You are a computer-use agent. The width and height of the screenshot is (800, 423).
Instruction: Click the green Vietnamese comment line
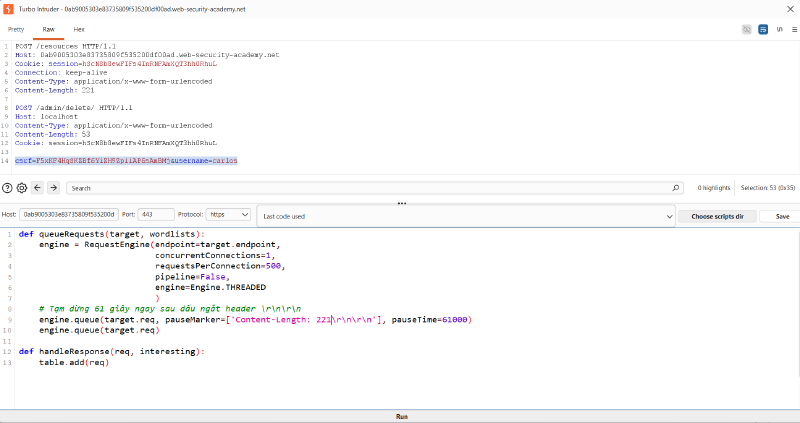[x=170, y=309]
